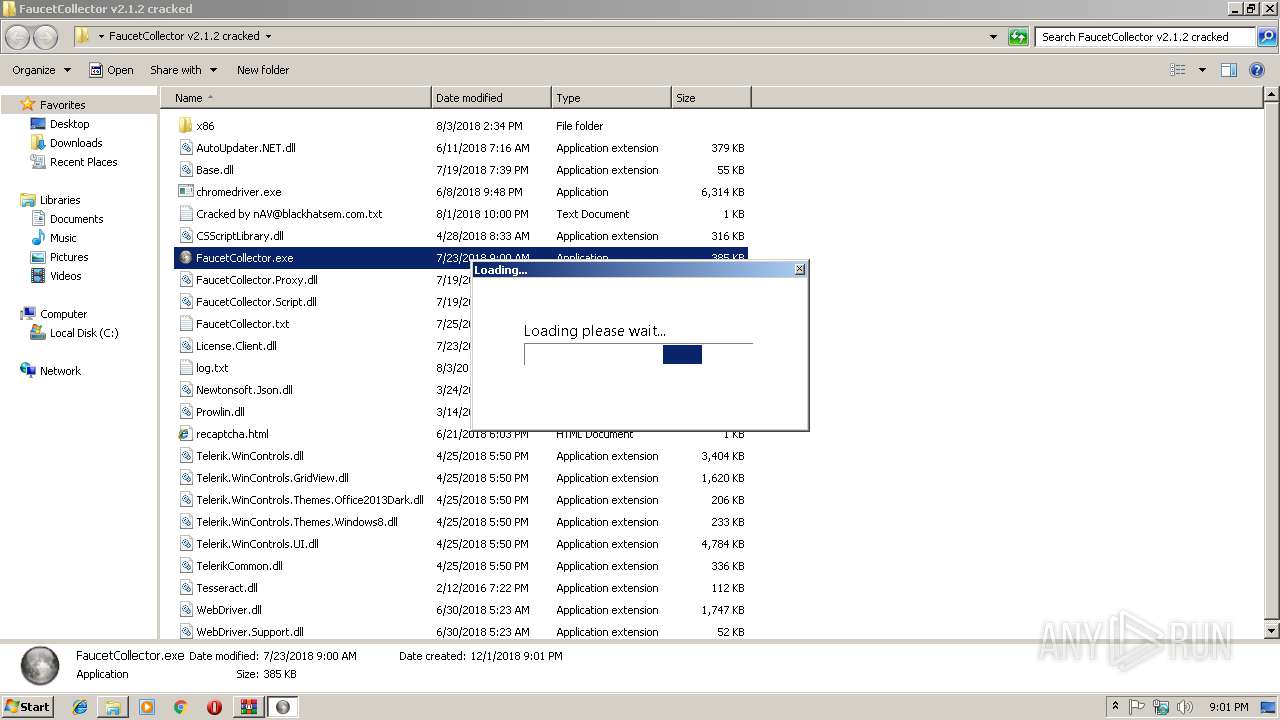Screen dimensions: 1280x720
Task: Click the refresh icon beside address bar
Action: pyautogui.click(x=1018, y=37)
